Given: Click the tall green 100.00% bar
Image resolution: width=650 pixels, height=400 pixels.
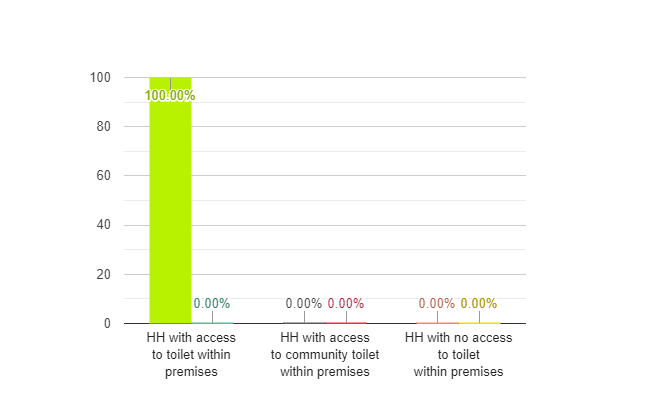Looking at the screenshot, I should (x=170, y=200).
